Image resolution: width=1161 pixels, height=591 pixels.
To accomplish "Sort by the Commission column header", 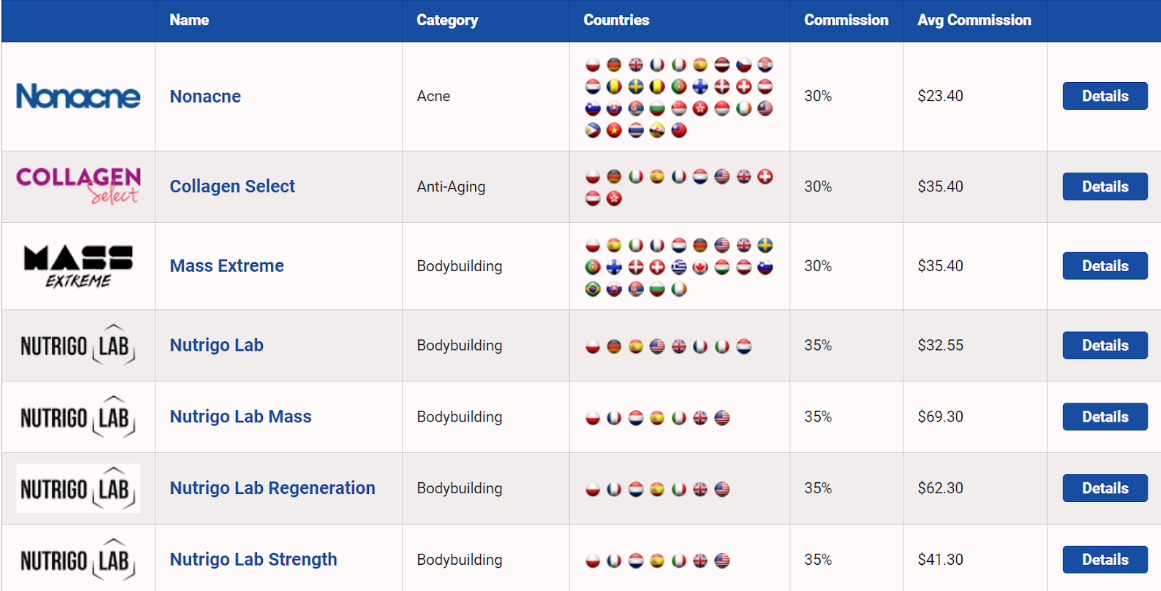I will [846, 20].
